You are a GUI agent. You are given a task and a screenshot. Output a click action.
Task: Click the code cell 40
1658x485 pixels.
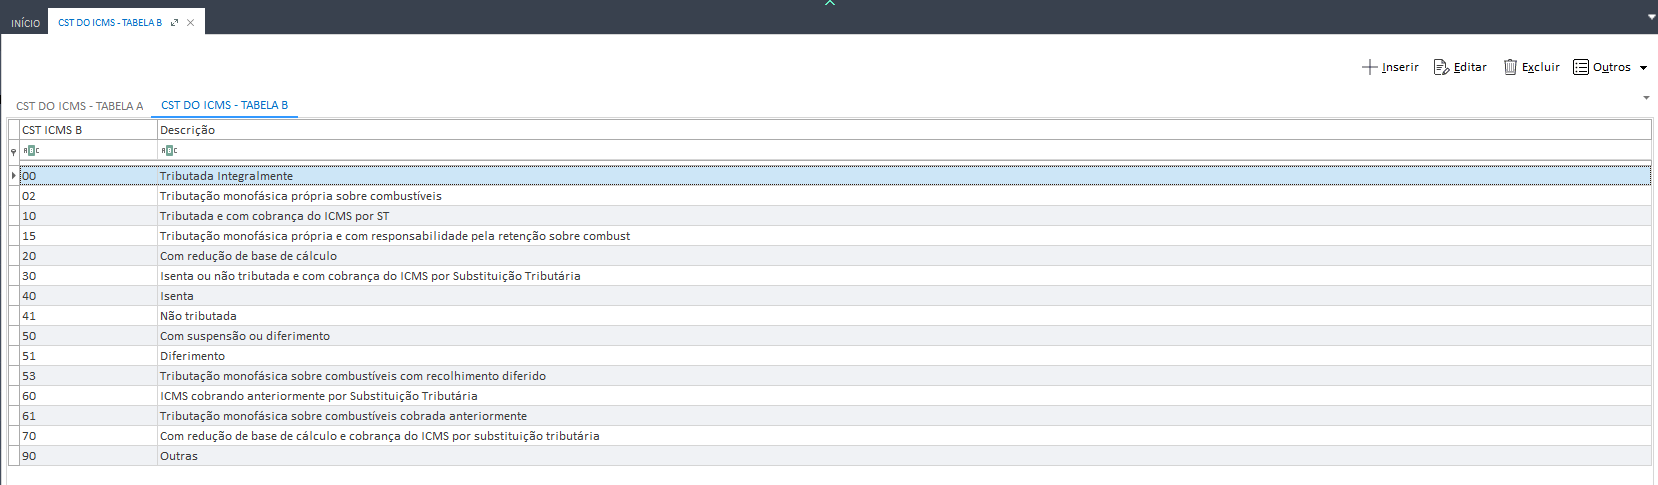[88, 296]
